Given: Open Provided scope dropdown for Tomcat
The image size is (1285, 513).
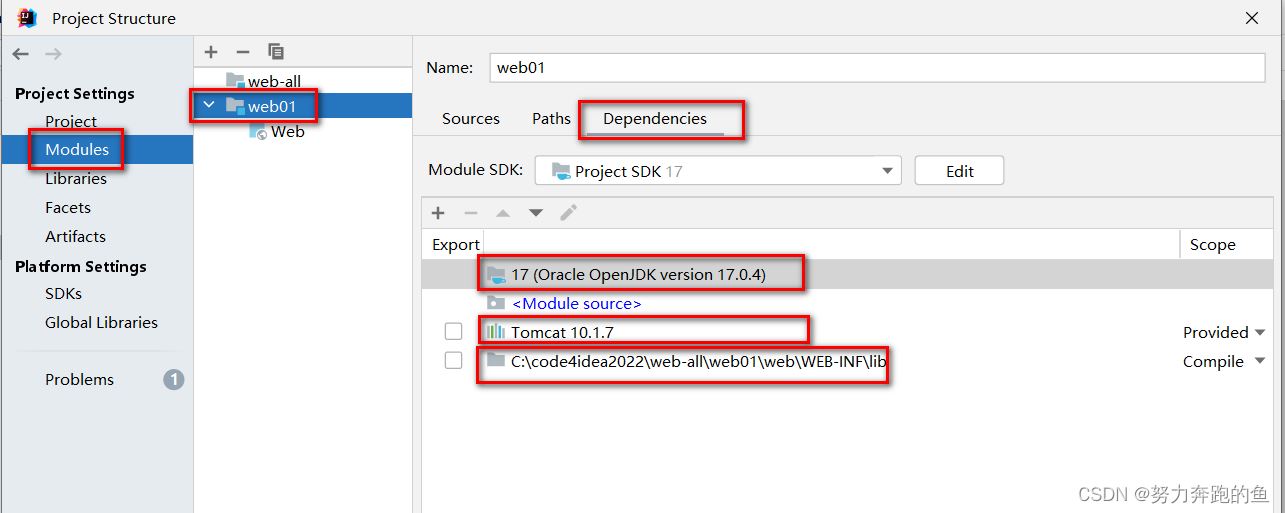Looking at the screenshot, I should pyautogui.click(x=1260, y=332).
